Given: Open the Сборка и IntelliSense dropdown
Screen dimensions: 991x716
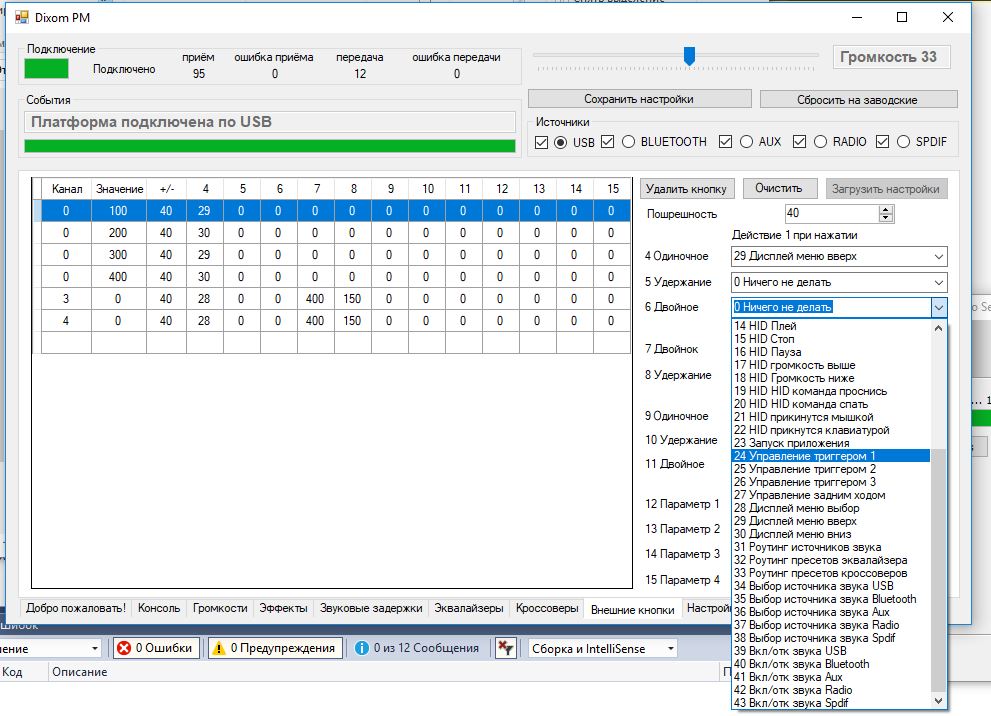Looking at the screenshot, I should coord(601,648).
